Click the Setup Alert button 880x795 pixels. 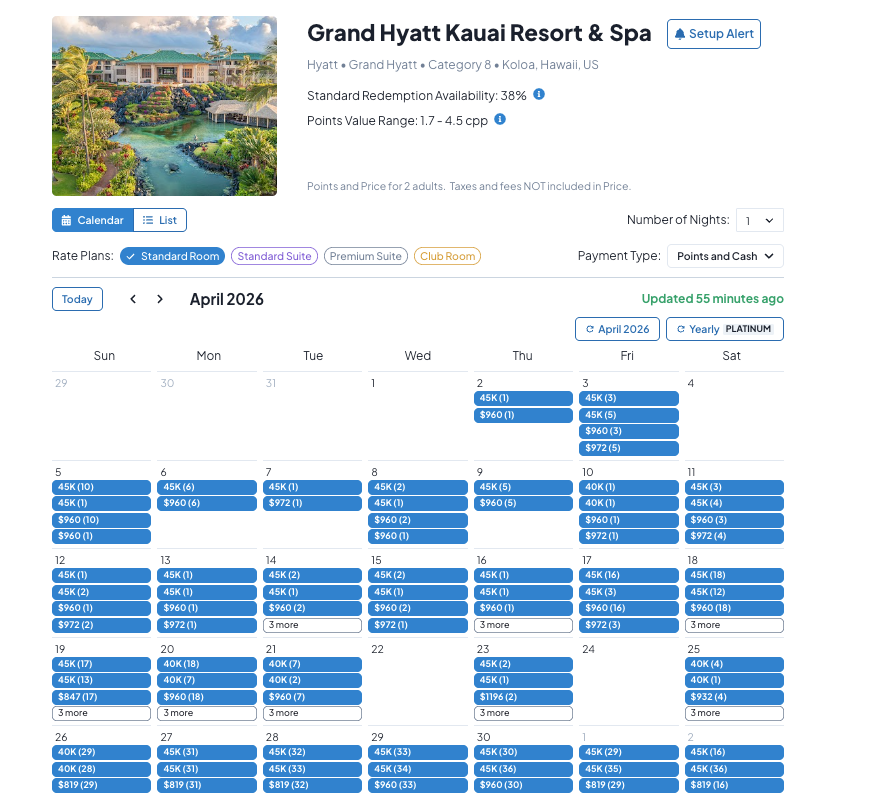(713, 34)
